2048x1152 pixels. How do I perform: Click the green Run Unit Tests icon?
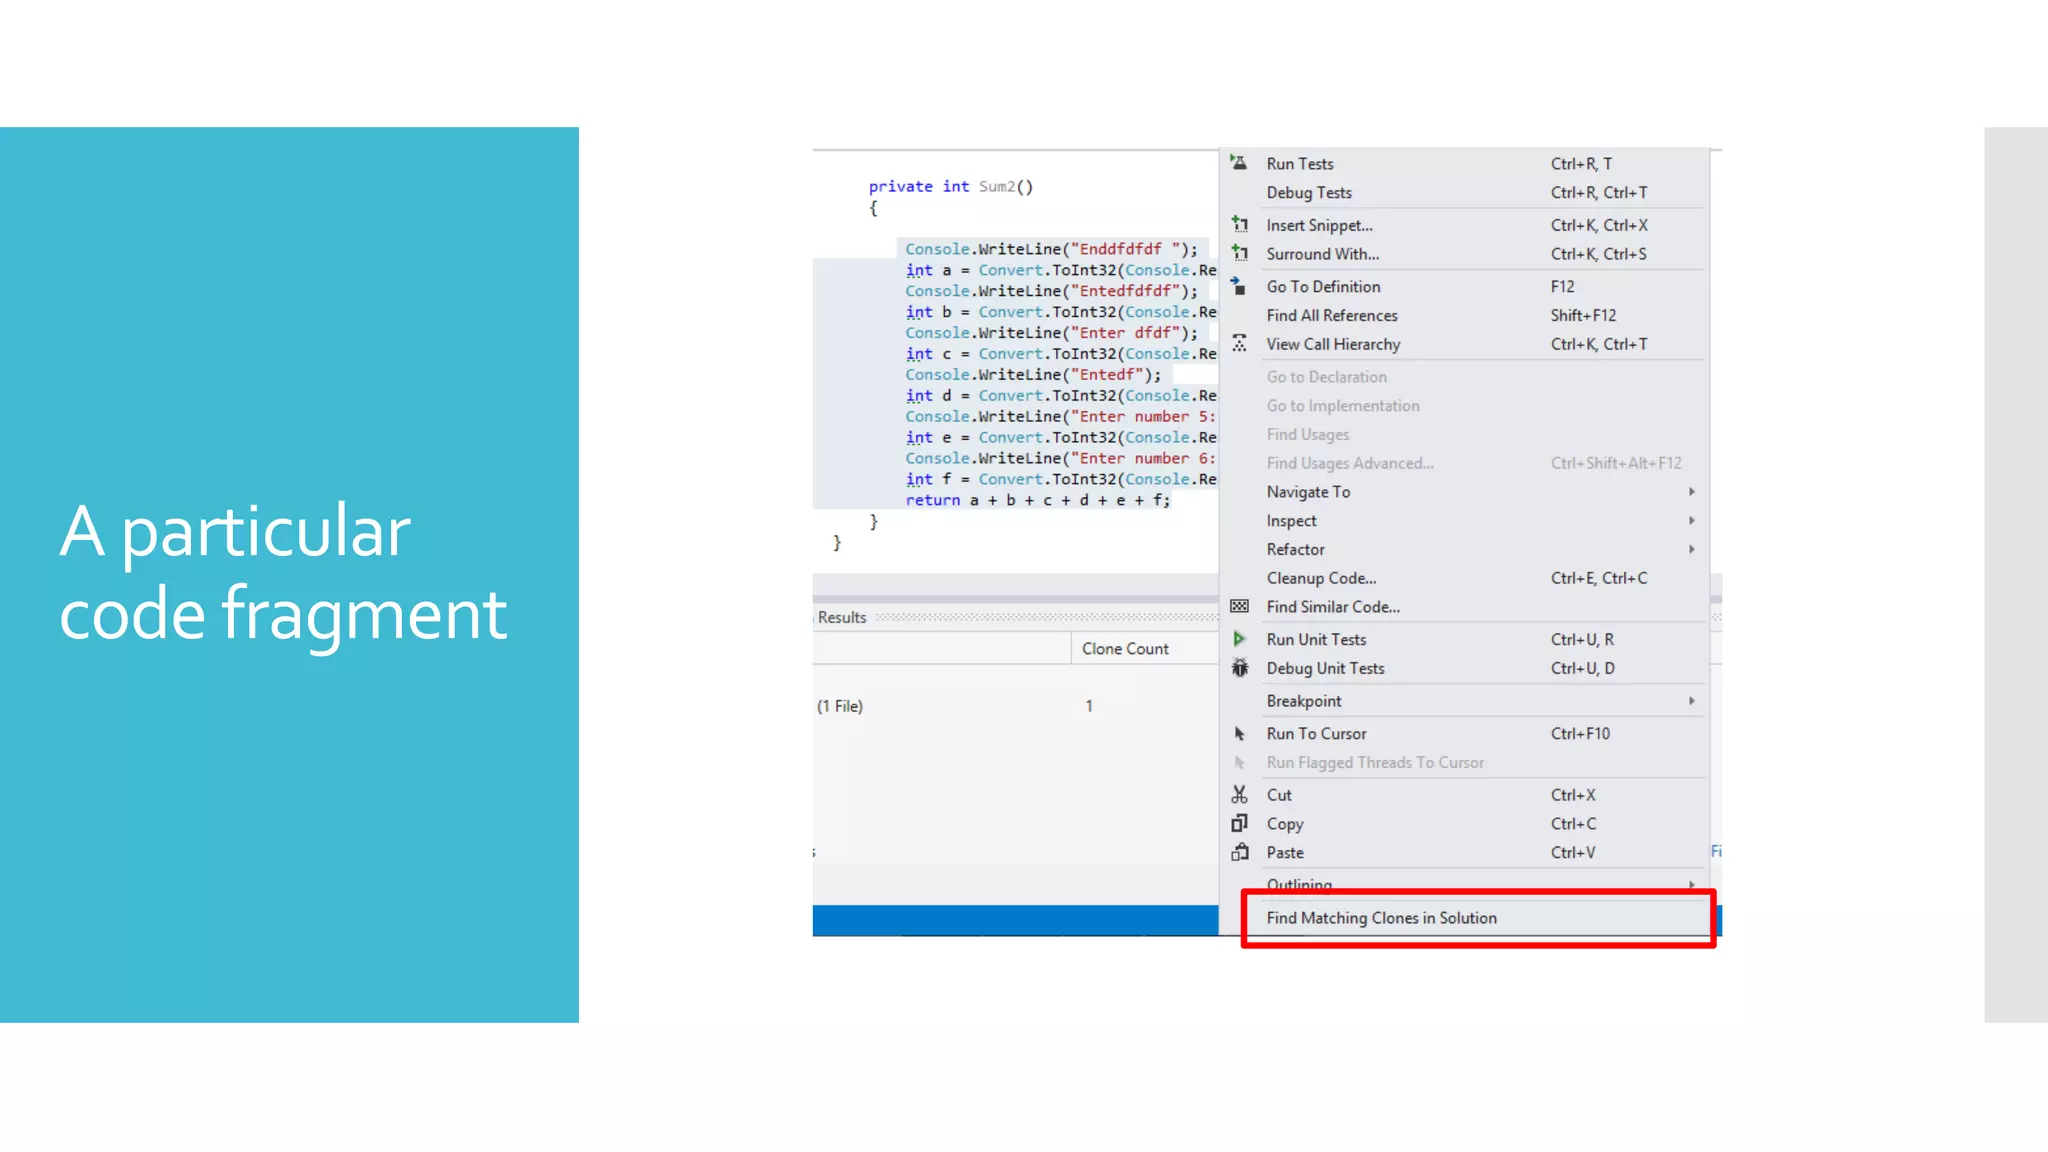click(1239, 639)
